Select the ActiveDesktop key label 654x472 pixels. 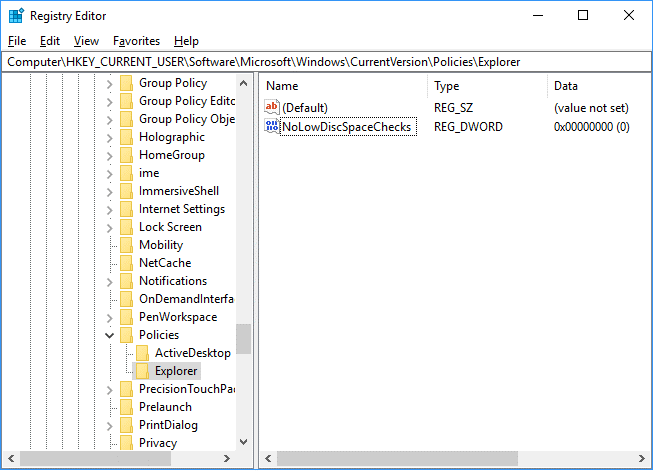point(193,353)
